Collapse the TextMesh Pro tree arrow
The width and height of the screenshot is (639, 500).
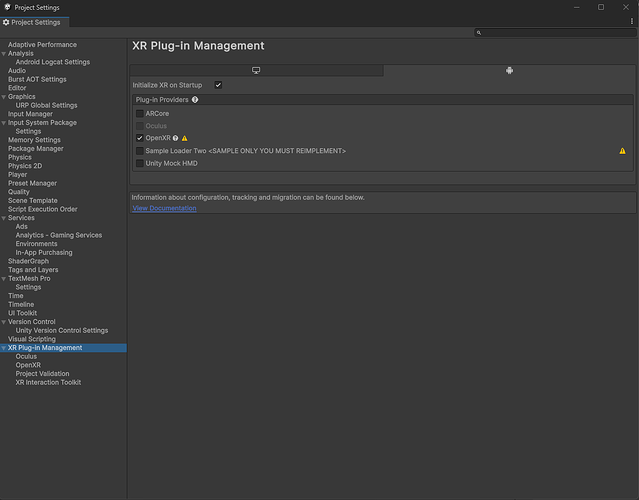click(x=4, y=279)
